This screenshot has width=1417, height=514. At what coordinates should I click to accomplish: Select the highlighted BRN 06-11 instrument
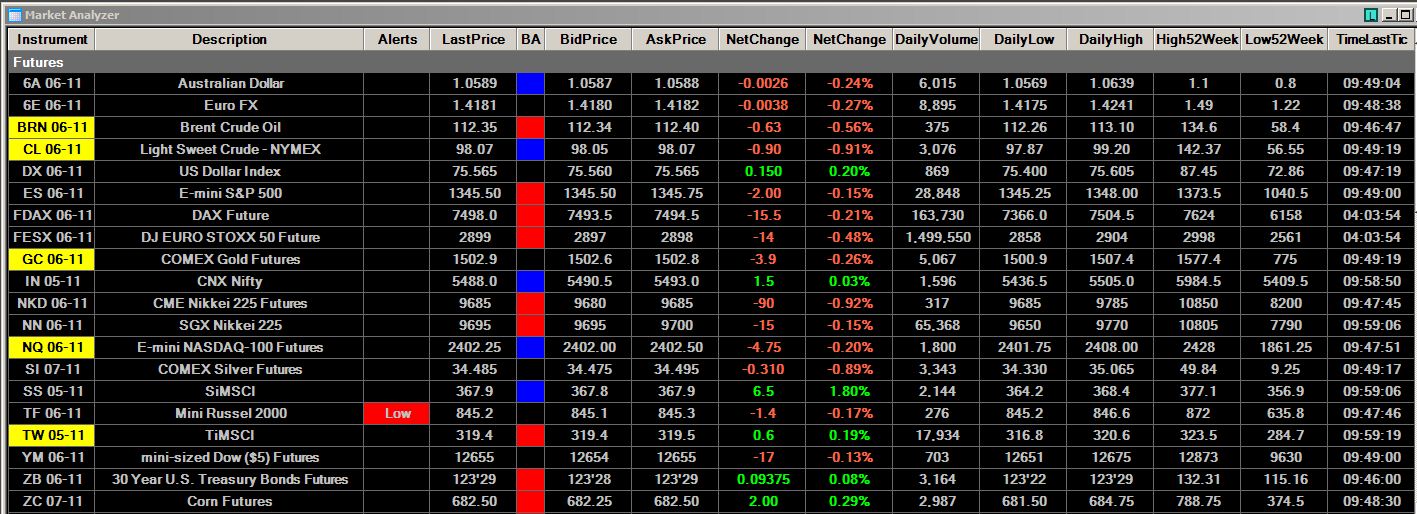(x=52, y=127)
